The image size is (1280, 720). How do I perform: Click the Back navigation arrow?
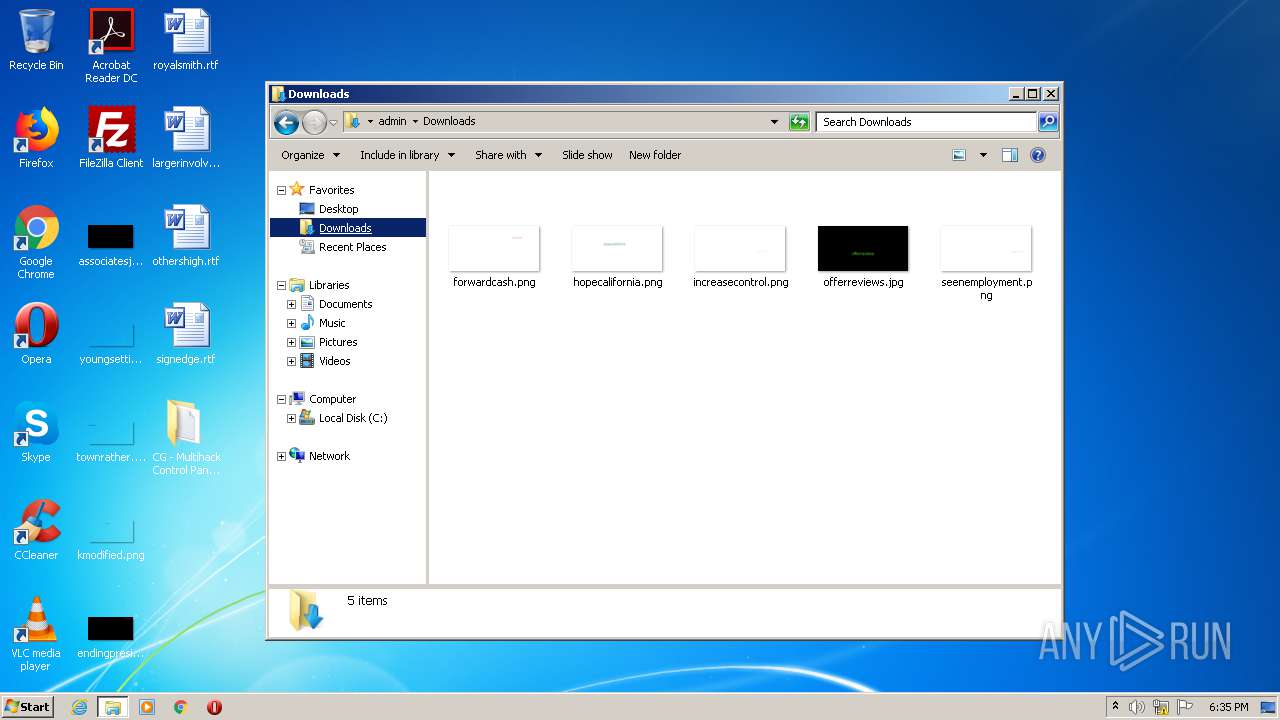[x=286, y=122]
